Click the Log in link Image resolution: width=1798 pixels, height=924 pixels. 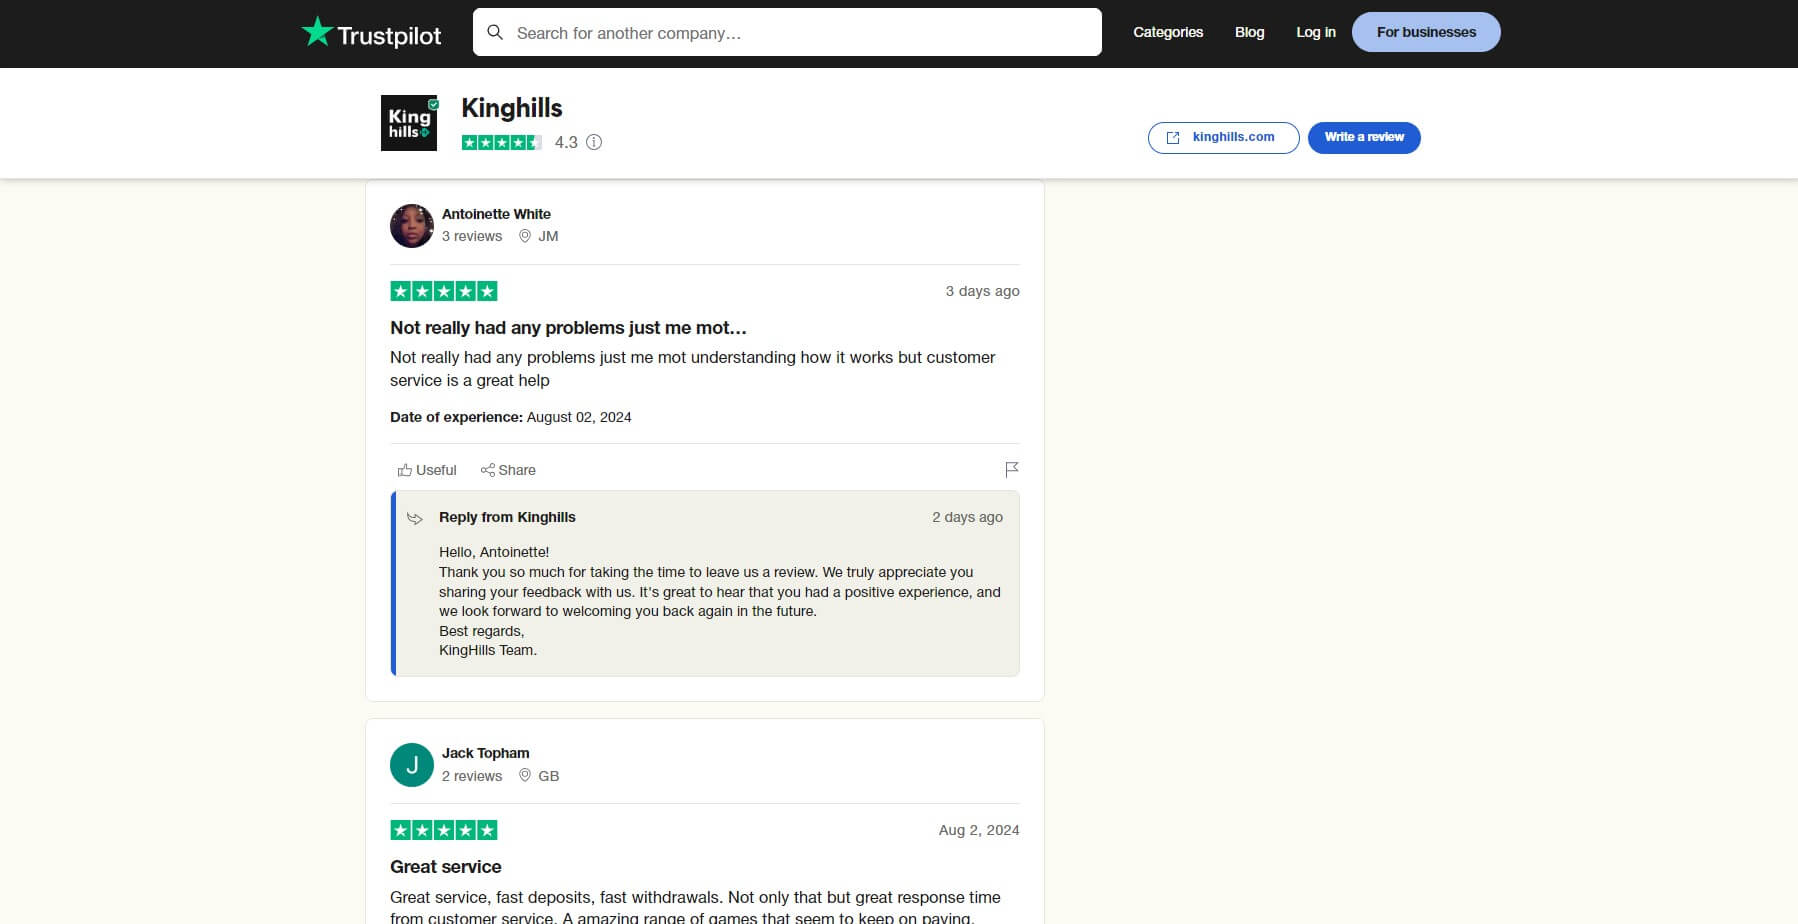(x=1315, y=32)
